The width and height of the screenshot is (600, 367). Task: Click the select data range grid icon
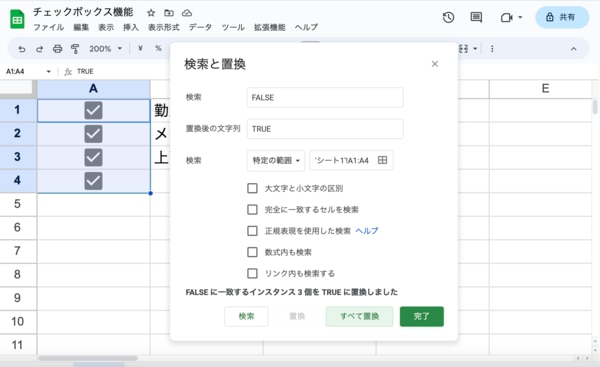(382, 160)
